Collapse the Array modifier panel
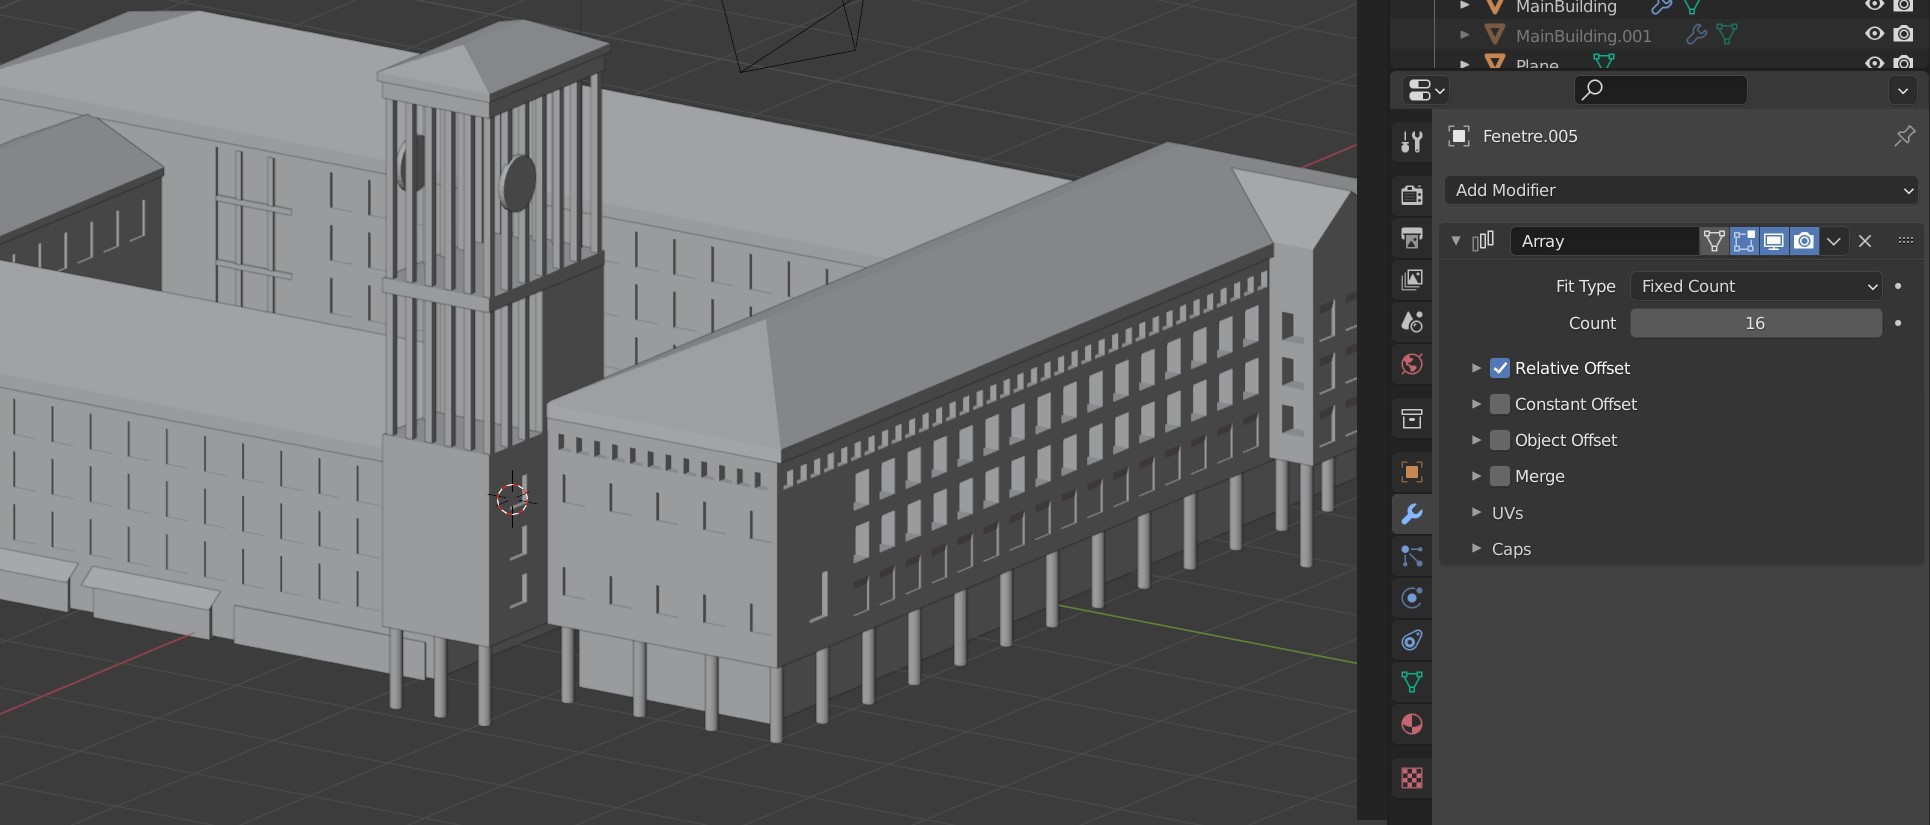 (x=1456, y=241)
